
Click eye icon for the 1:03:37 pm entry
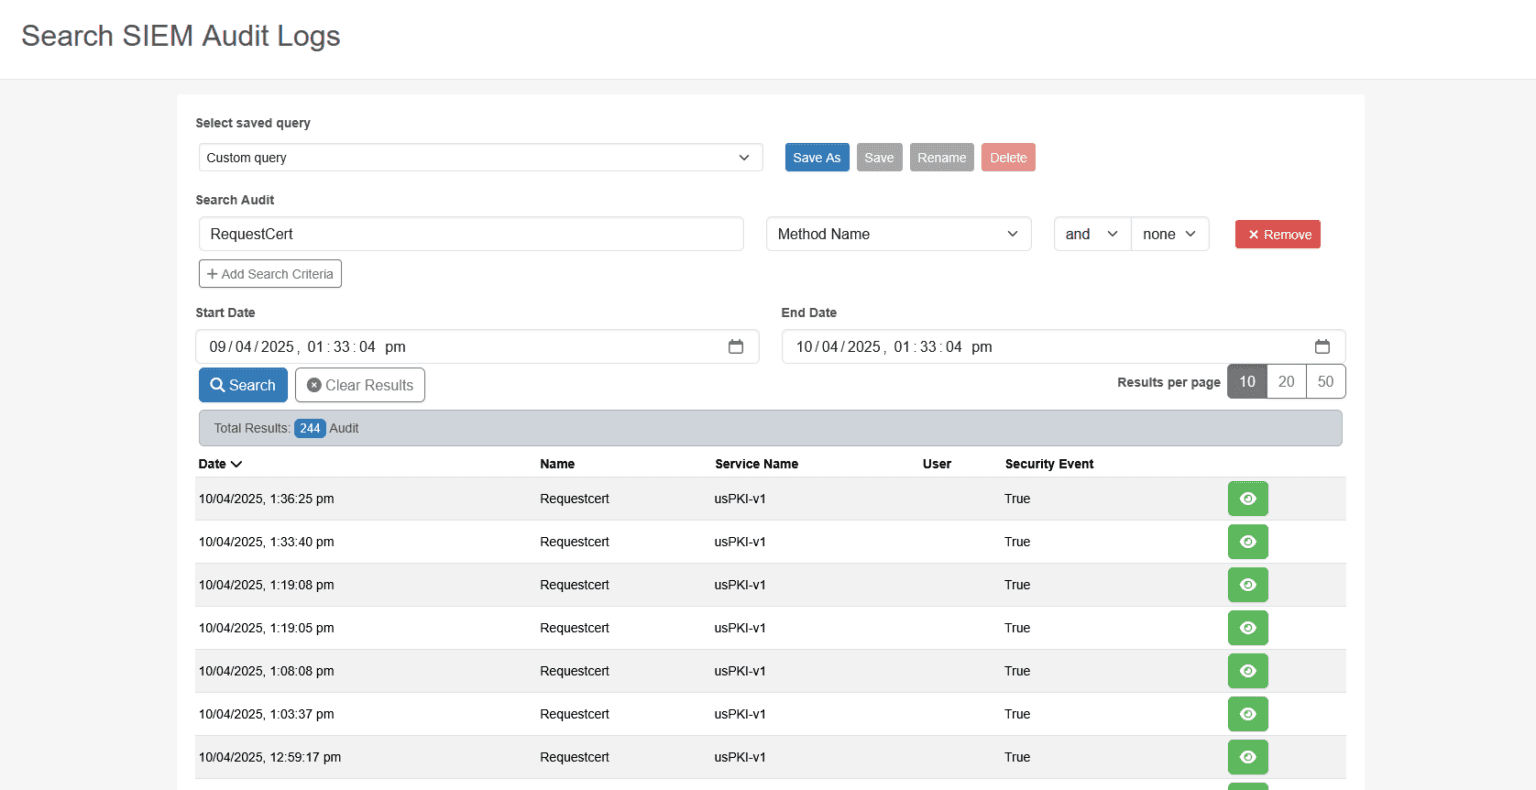pyautogui.click(x=1247, y=714)
